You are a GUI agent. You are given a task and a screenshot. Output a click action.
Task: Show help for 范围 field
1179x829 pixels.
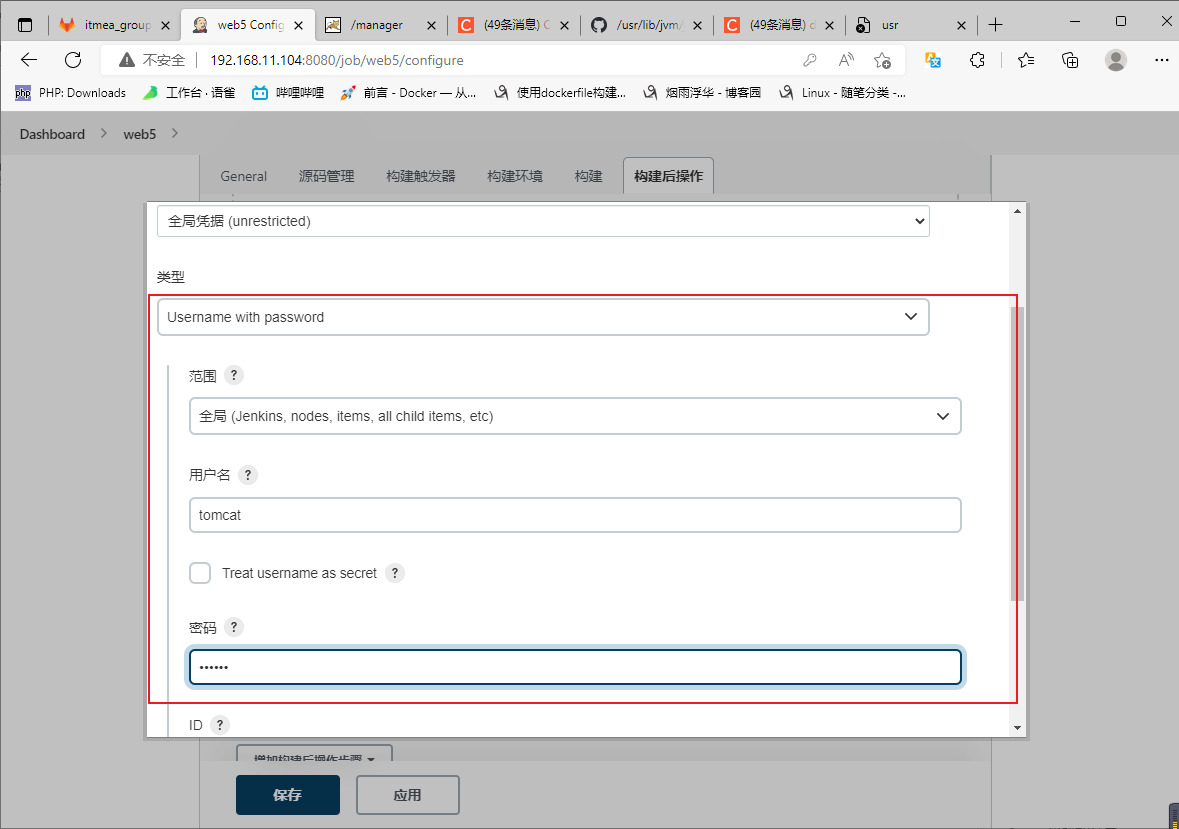pos(234,375)
